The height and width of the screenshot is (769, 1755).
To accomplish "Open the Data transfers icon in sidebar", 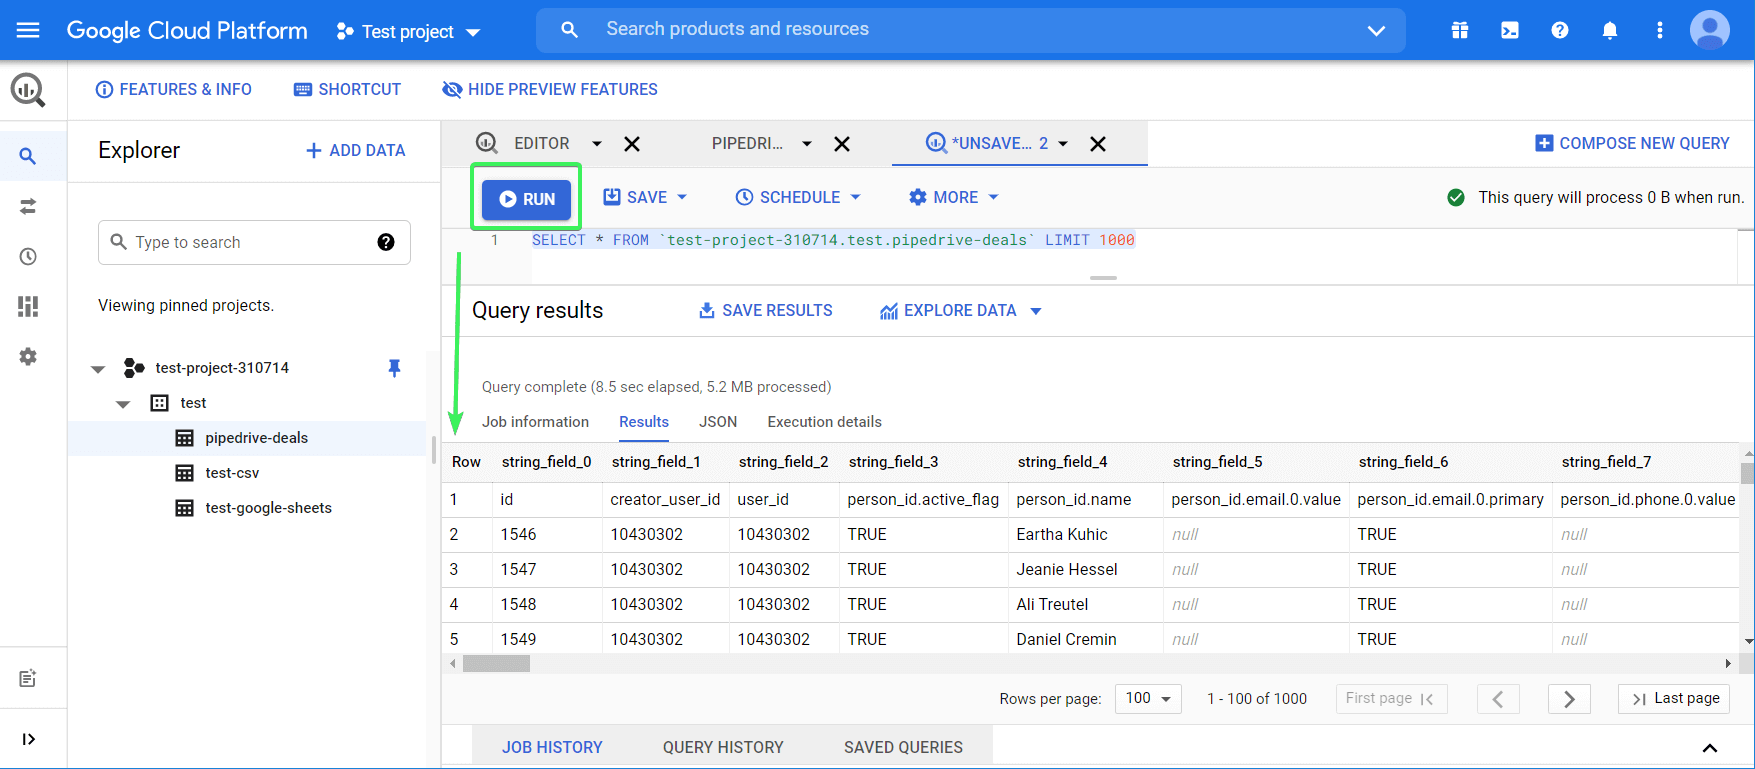I will [x=28, y=206].
